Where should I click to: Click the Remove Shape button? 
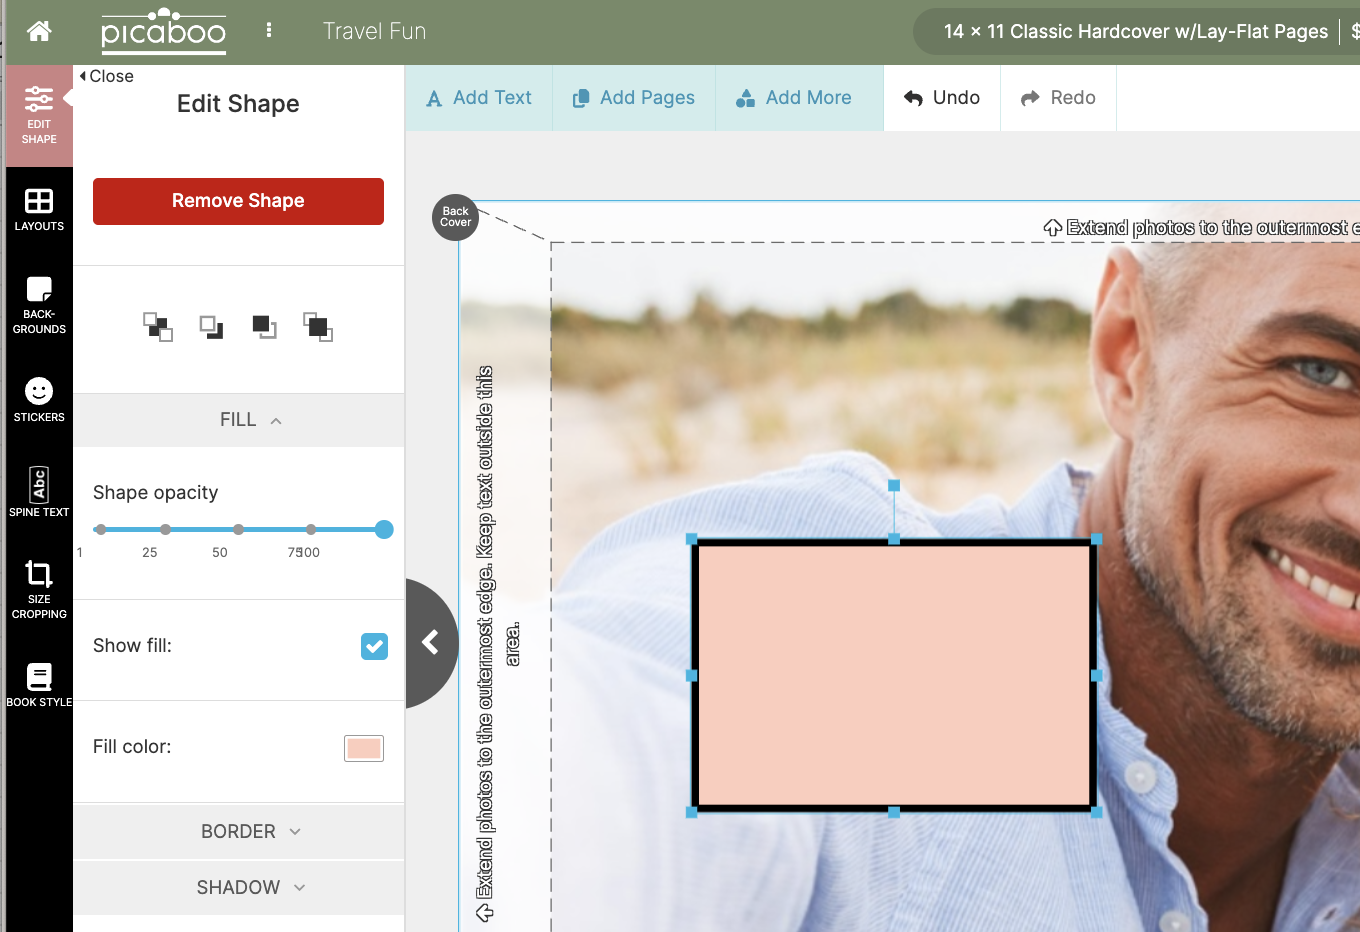pos(238,201)
